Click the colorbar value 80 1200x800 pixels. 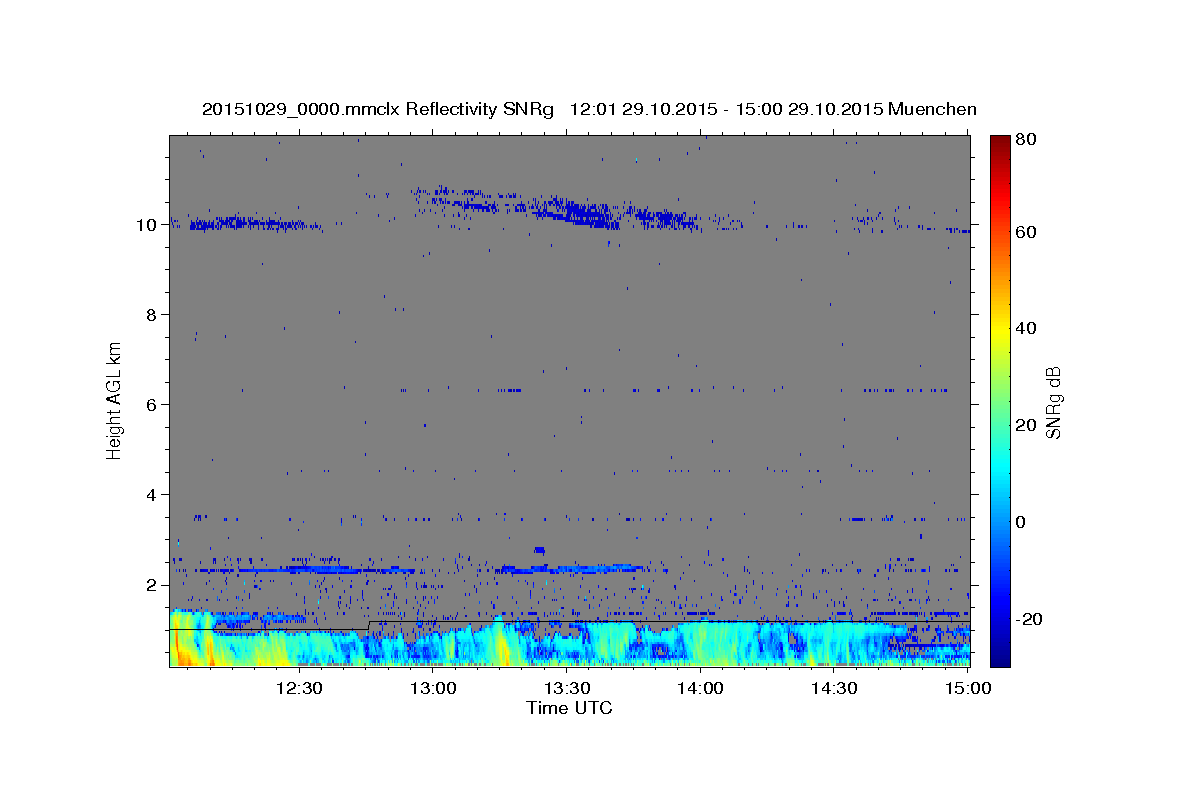point(1025,140)
